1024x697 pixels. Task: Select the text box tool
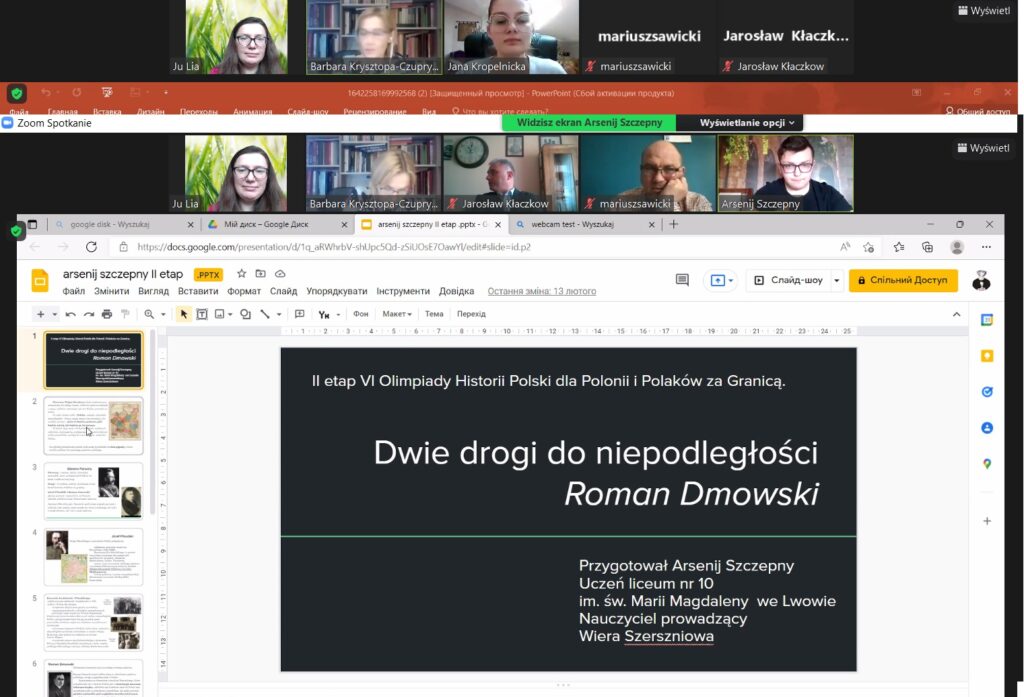(201, 314)
